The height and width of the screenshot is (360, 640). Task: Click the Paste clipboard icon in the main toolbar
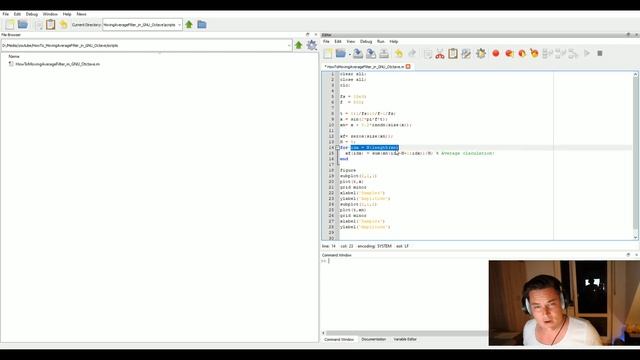click(51, 24)
